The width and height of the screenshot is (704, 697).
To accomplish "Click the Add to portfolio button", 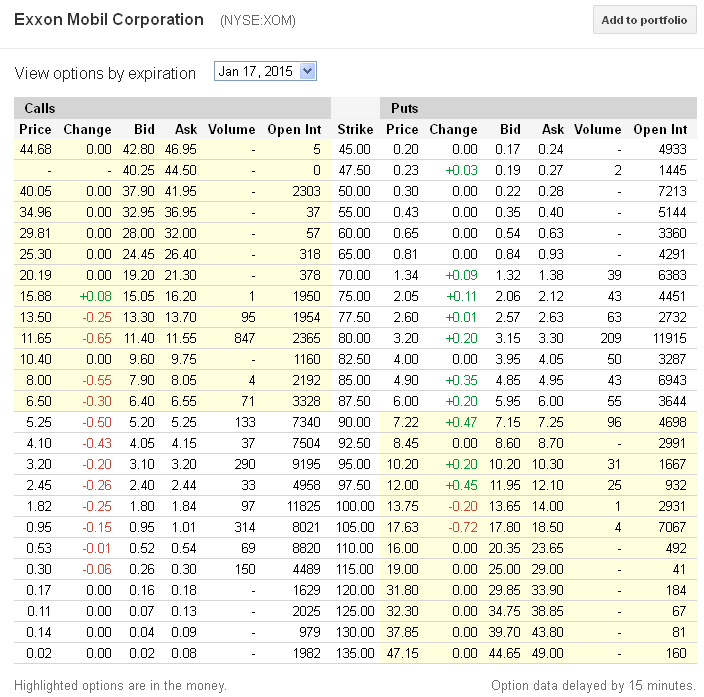I will 644,20.
